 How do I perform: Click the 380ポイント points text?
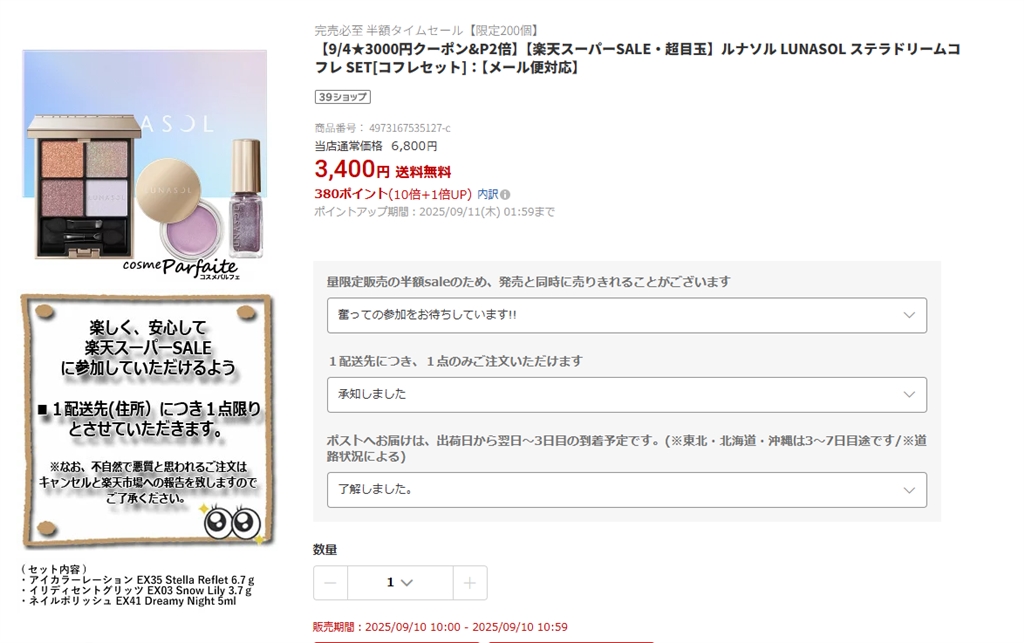pyautogui.click(x=351, y=194)
